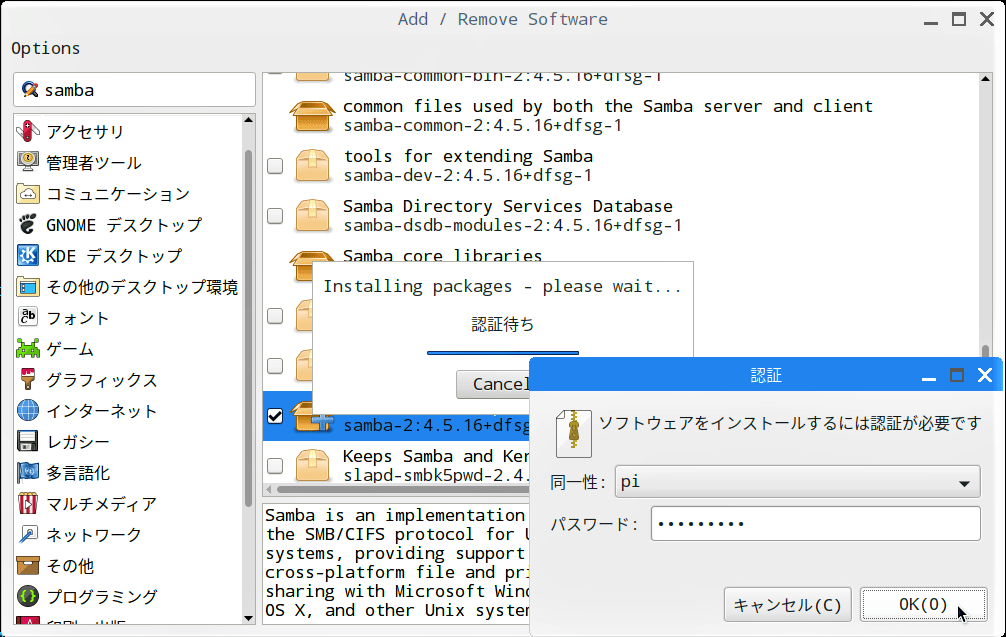Image resolution: width=1006 pixels, height=637 pixels.
Task: Select the 多言語化 flag icon
Action: click(28, 472)
